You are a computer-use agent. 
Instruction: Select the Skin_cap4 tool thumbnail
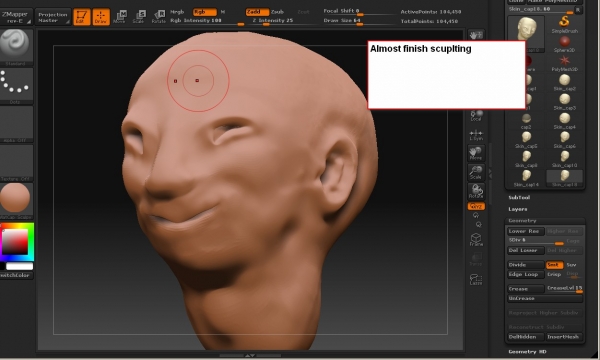pos(564,121)
